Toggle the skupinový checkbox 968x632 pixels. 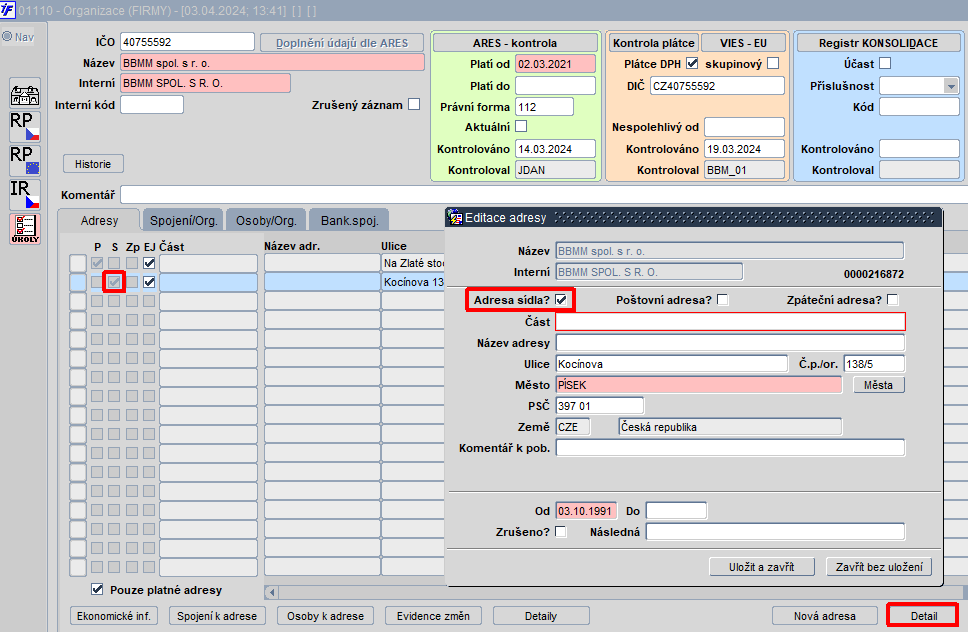coord(773,63)
